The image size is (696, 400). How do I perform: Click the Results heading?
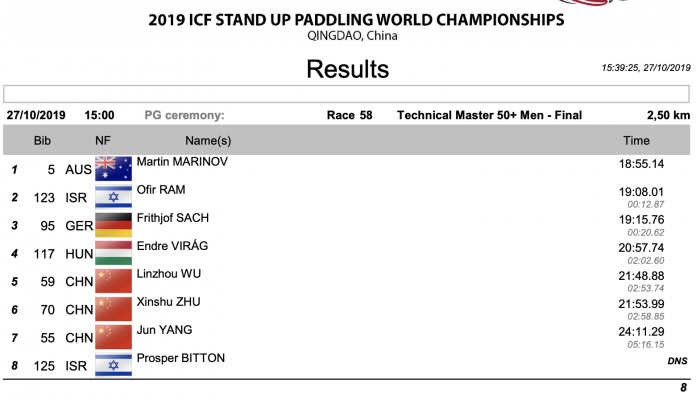(x=347, y=69)
